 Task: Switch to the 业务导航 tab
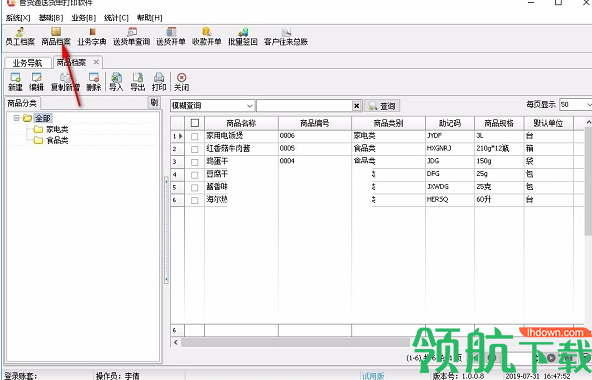click(x=28, y=63)
